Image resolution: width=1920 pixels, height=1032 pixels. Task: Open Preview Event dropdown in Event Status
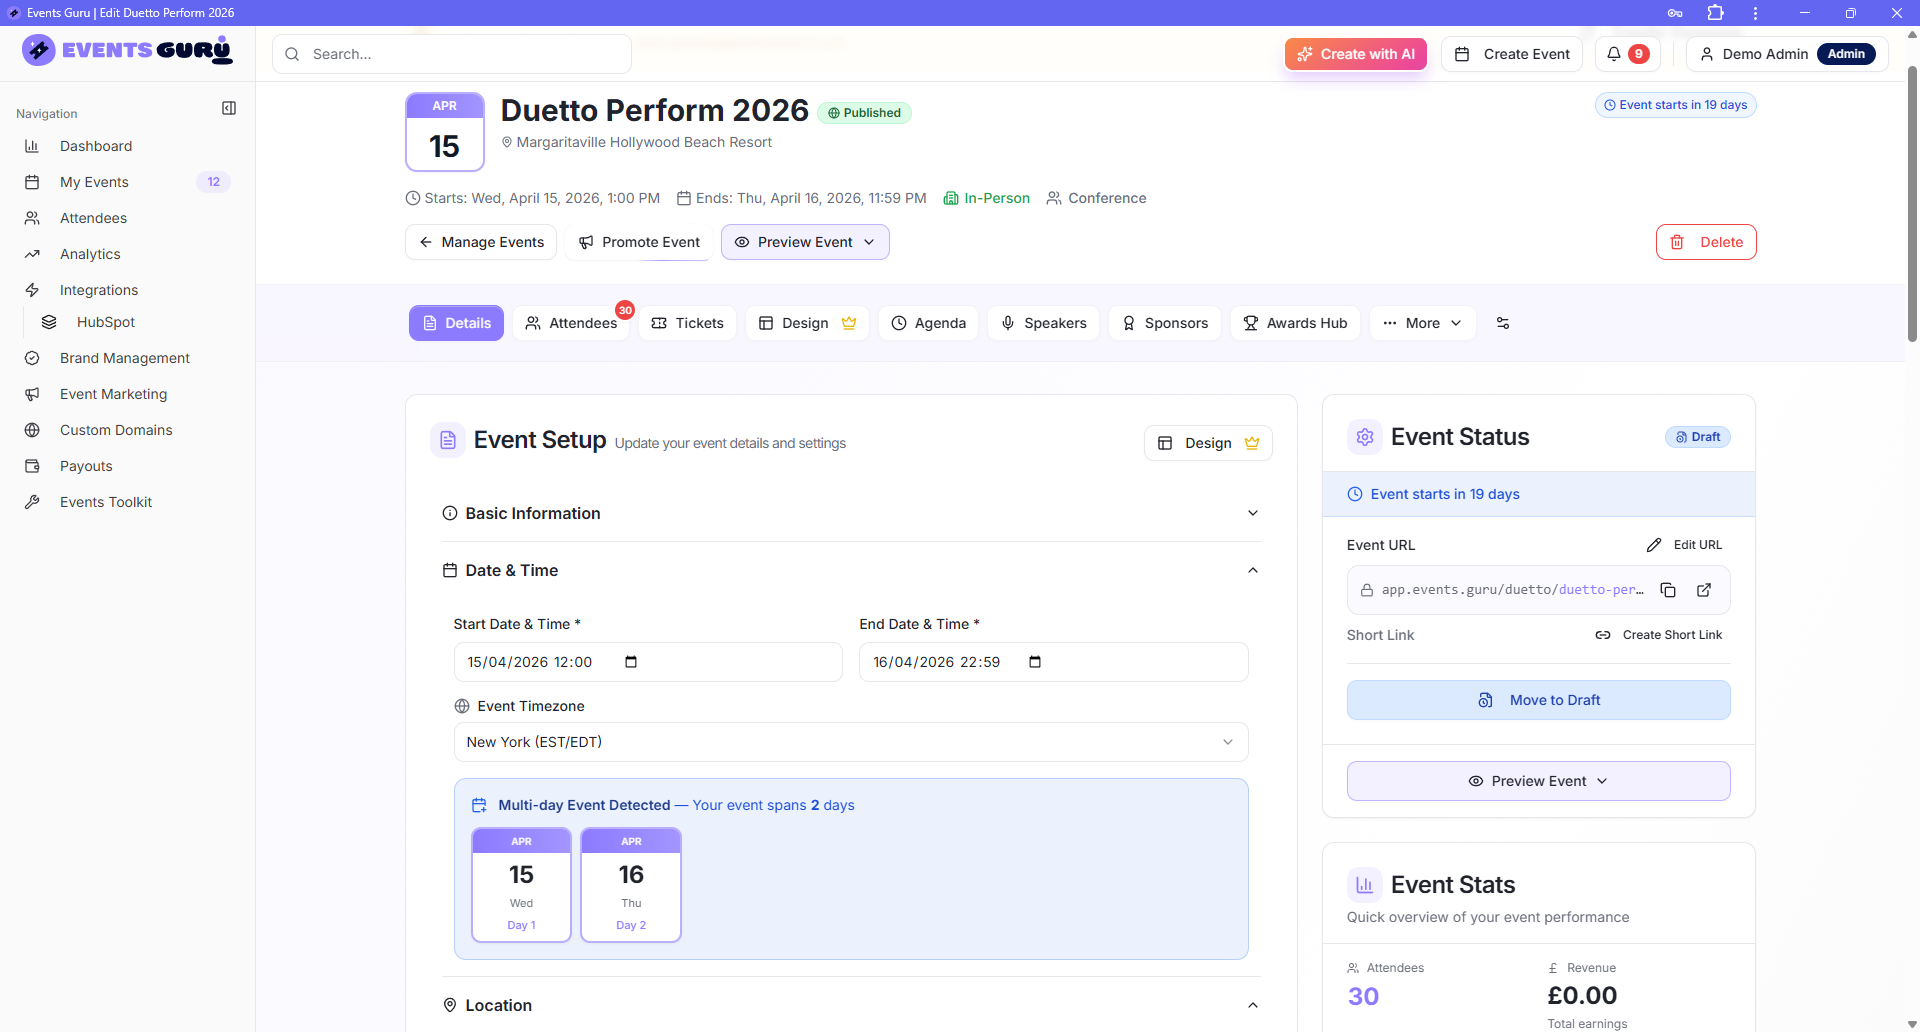(x=1539, y=781)
